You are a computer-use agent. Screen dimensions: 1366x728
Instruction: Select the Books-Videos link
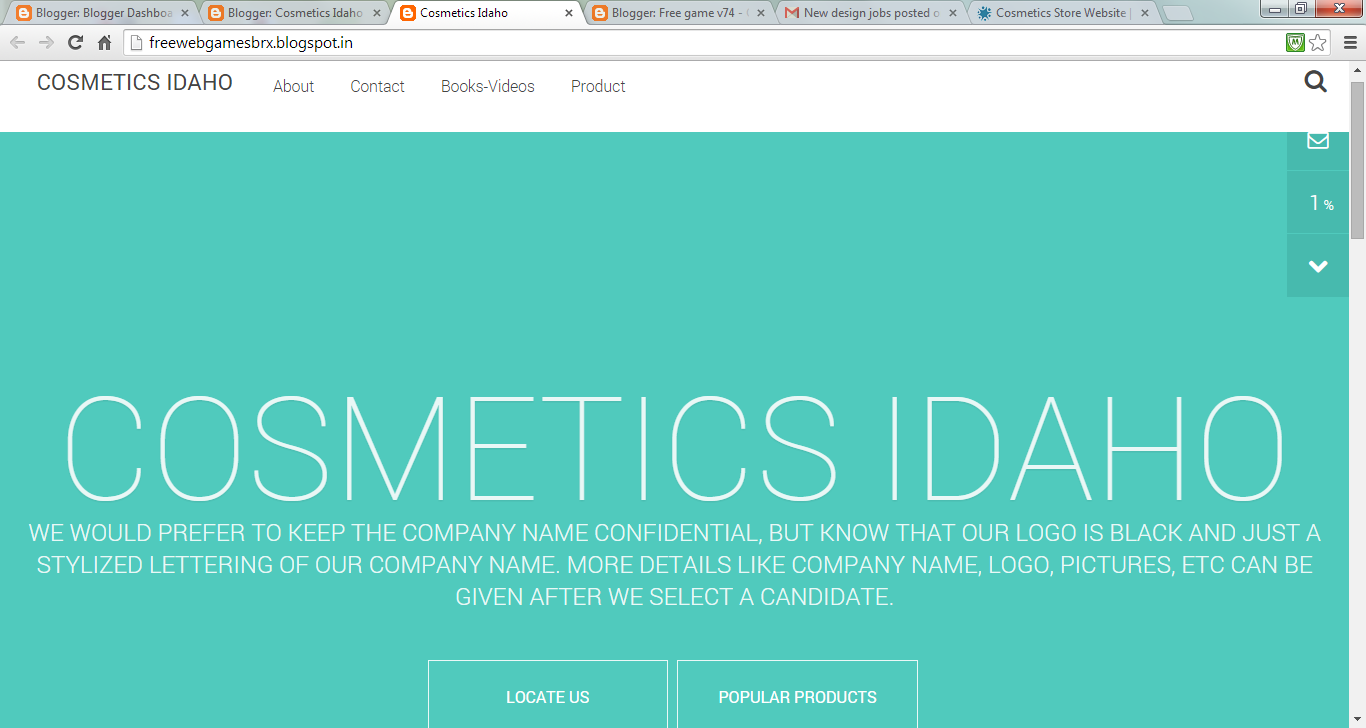point(488,86)
